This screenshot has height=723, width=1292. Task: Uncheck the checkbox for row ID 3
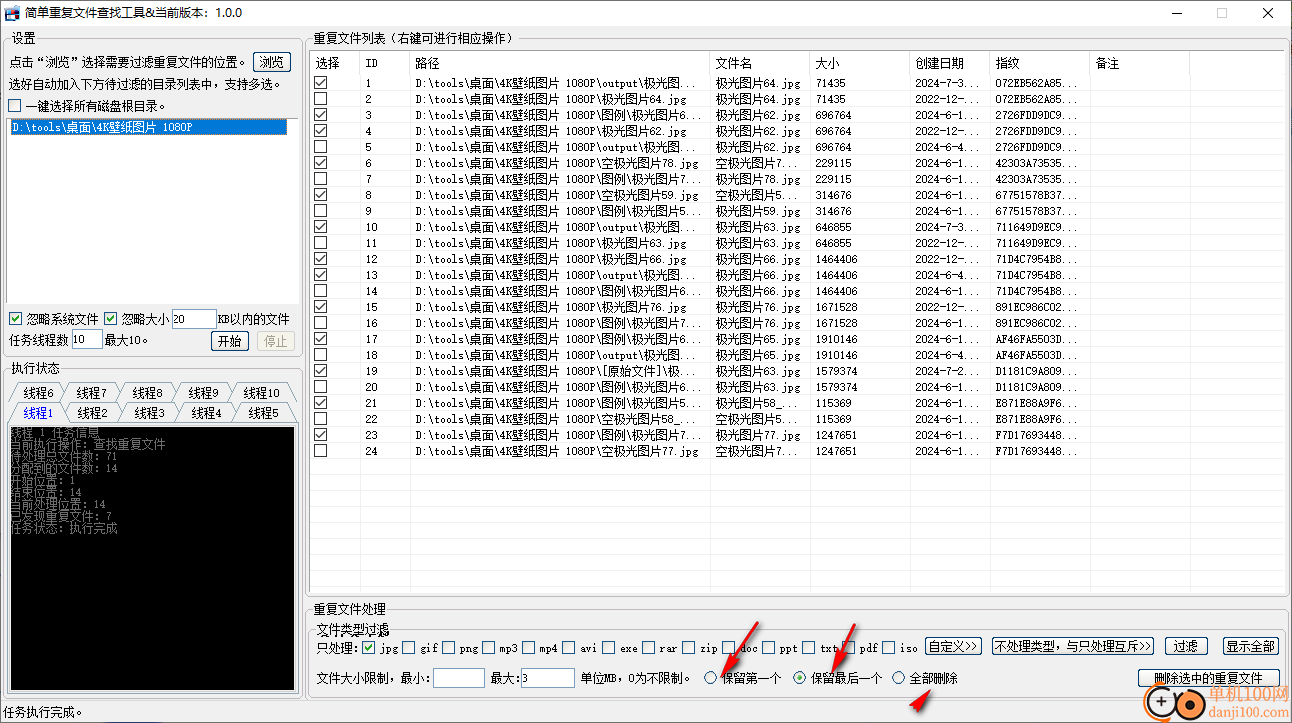pos(320,115)
